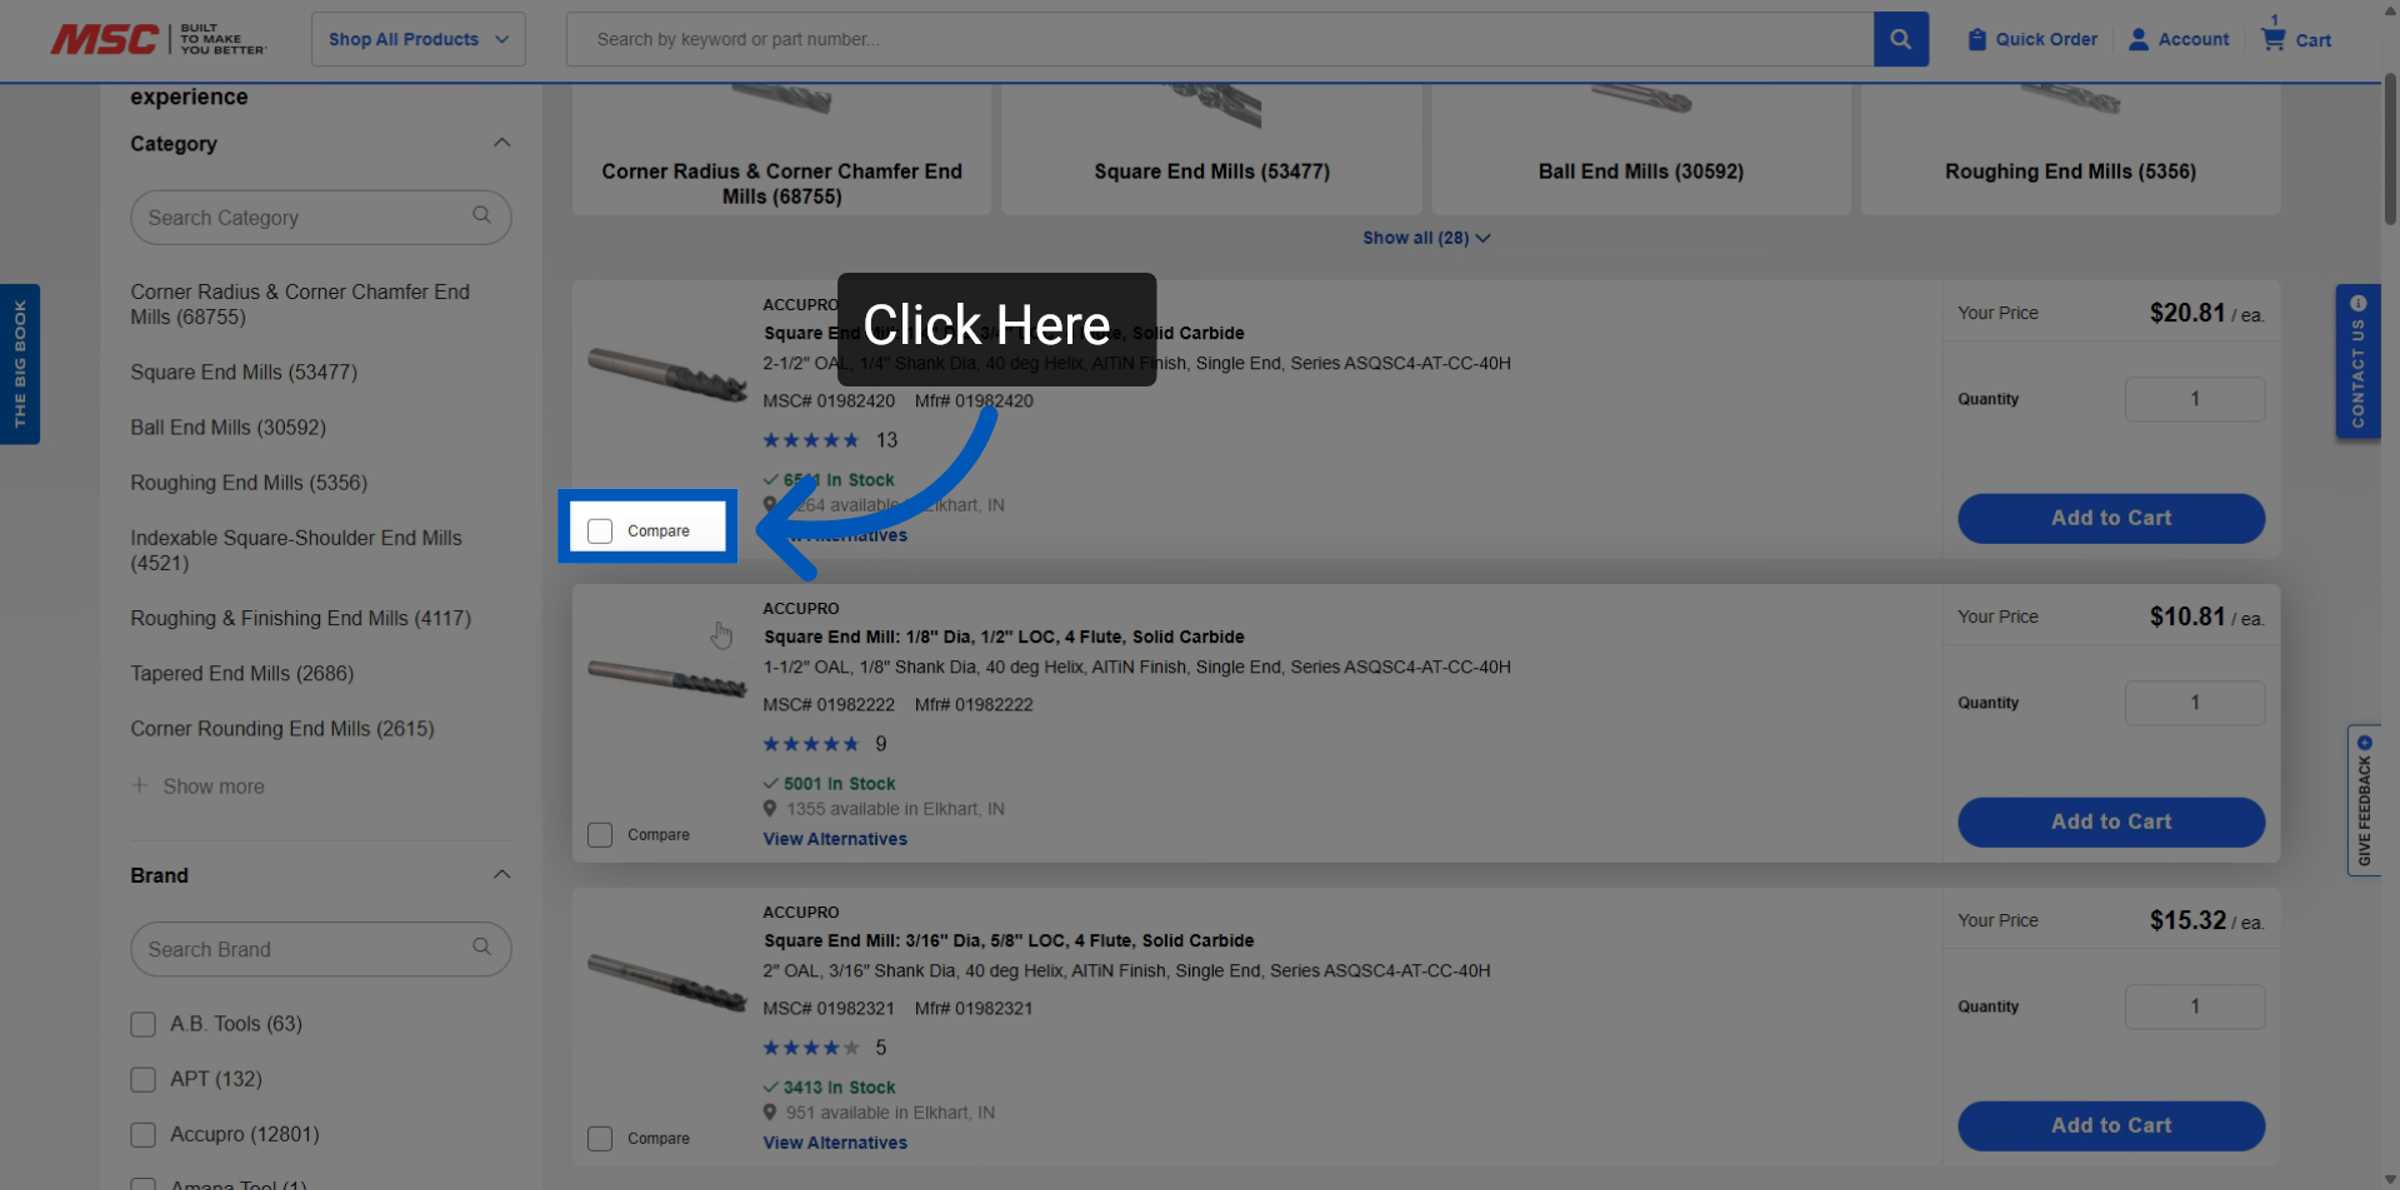Check the Accupro brand filter
The image size is (2400, 1190).
[143, 1135]
